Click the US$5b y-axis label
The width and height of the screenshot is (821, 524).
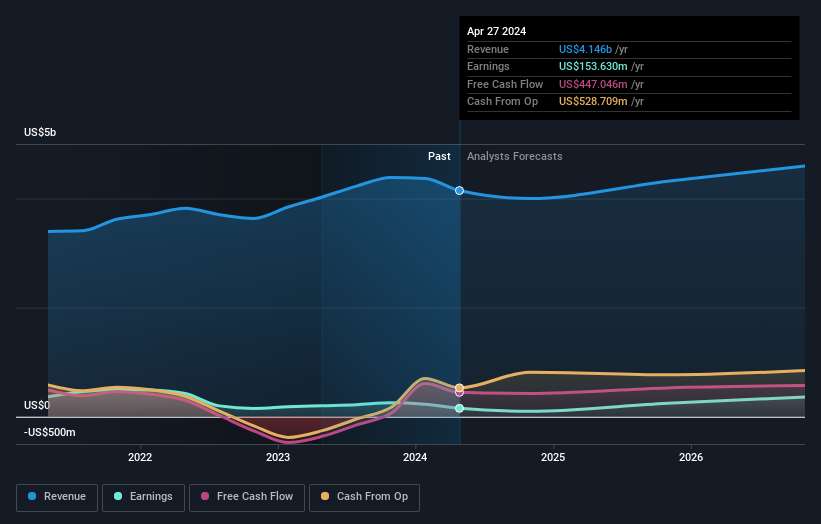click(x=40, y=132)
